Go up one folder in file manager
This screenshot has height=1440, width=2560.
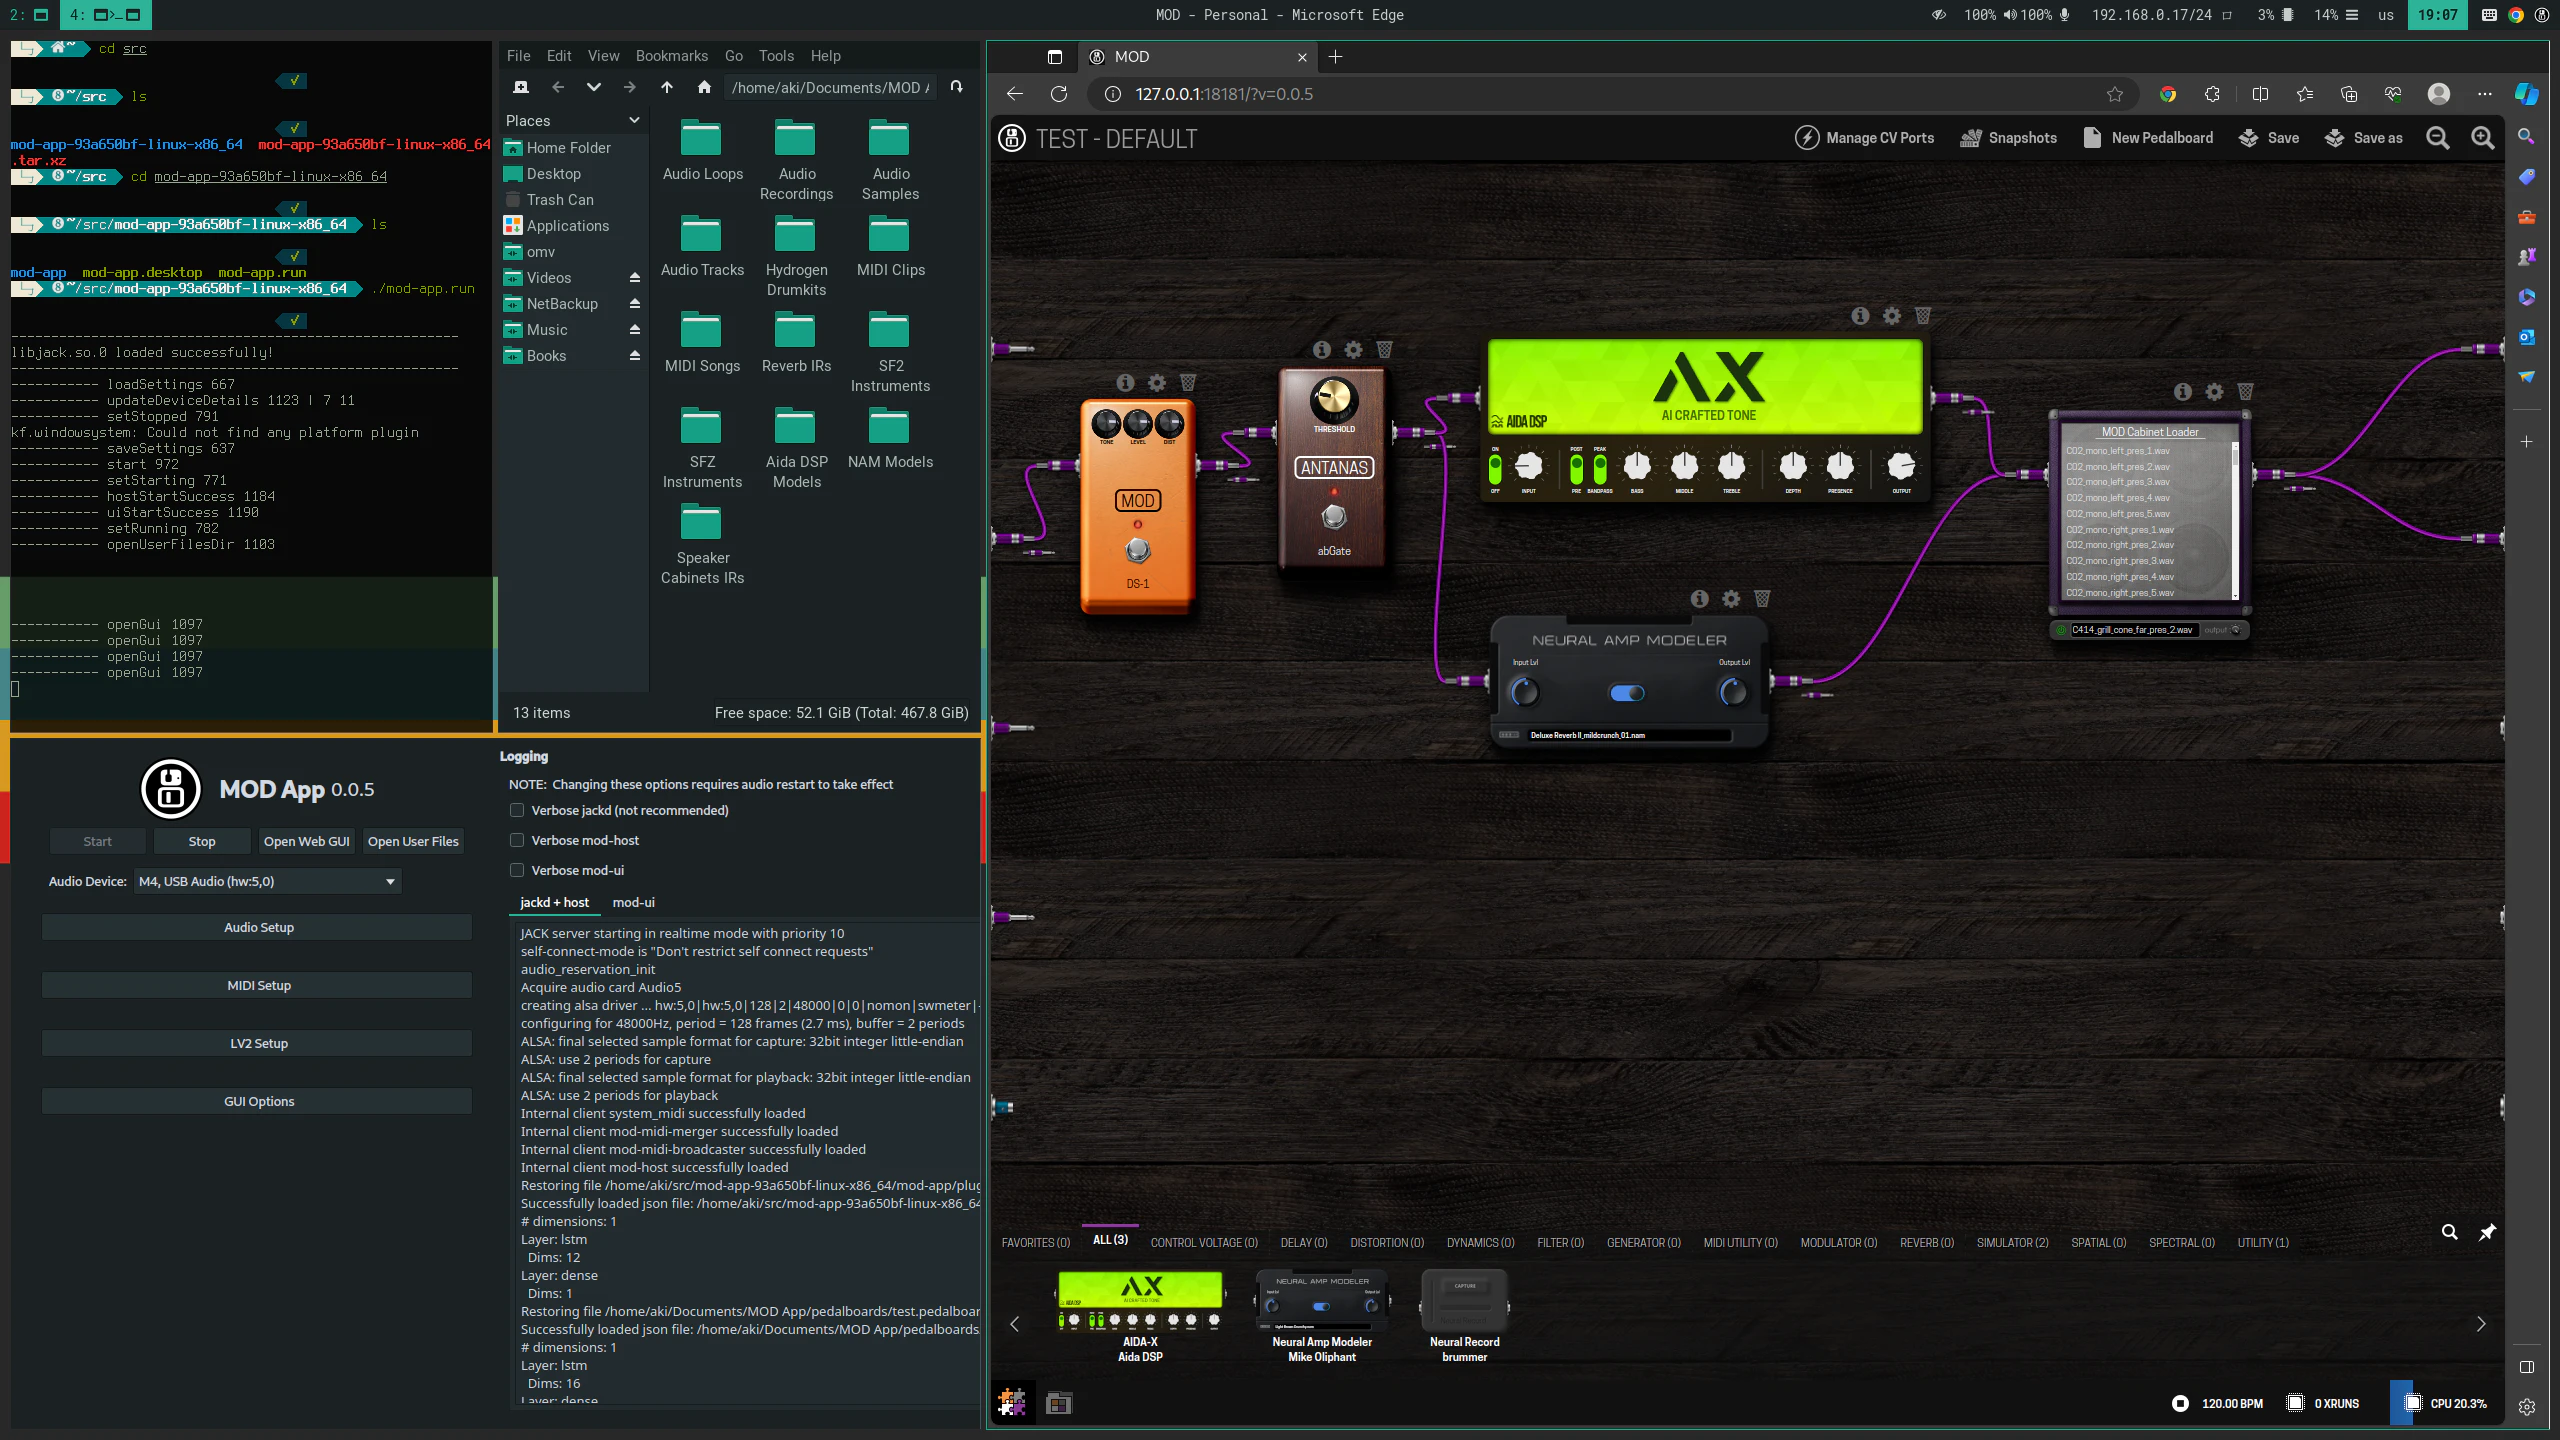[x=667, y=87]
